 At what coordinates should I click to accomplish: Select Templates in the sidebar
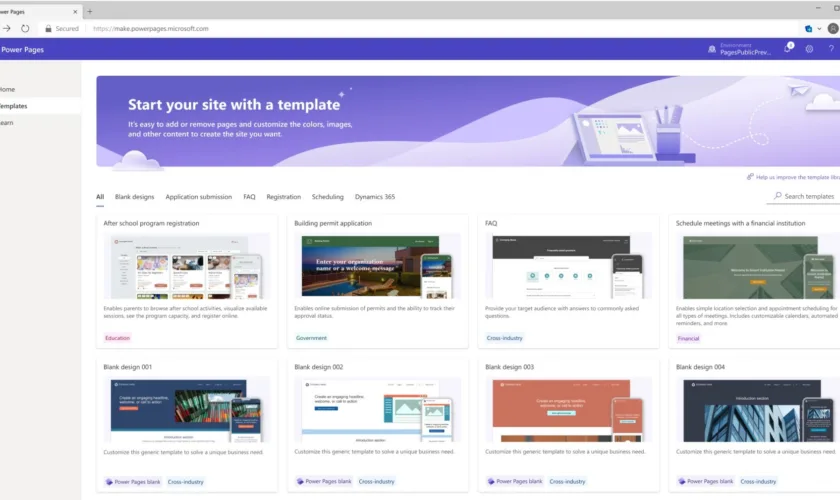38,106
